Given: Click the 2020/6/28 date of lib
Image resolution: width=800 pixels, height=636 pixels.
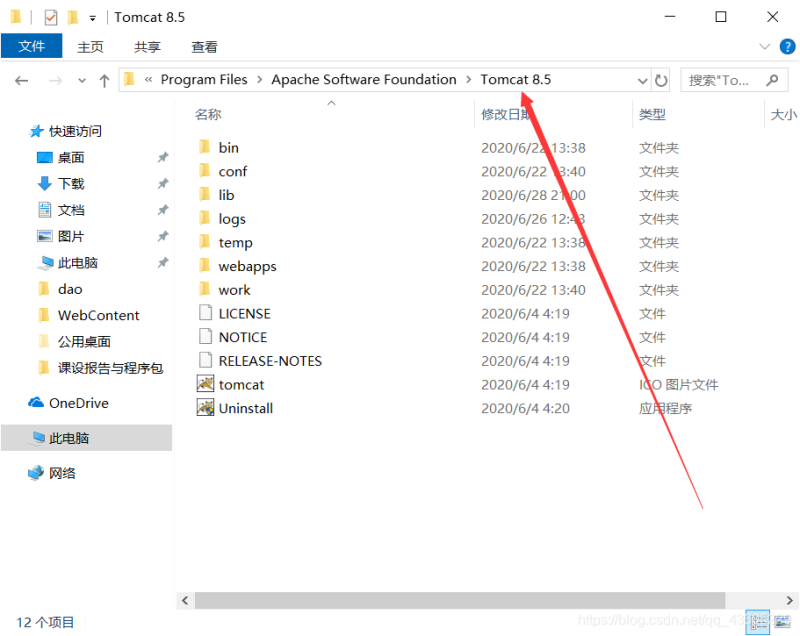Looking at the screenshot, I should click(x=533, y=195).
